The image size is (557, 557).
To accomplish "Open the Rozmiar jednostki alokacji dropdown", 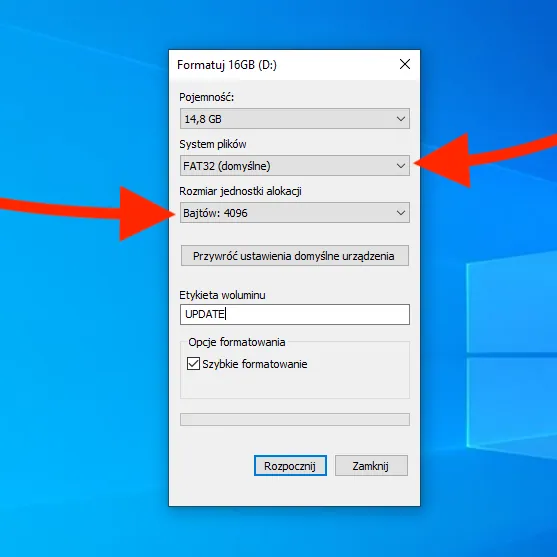I will point(294,213).
